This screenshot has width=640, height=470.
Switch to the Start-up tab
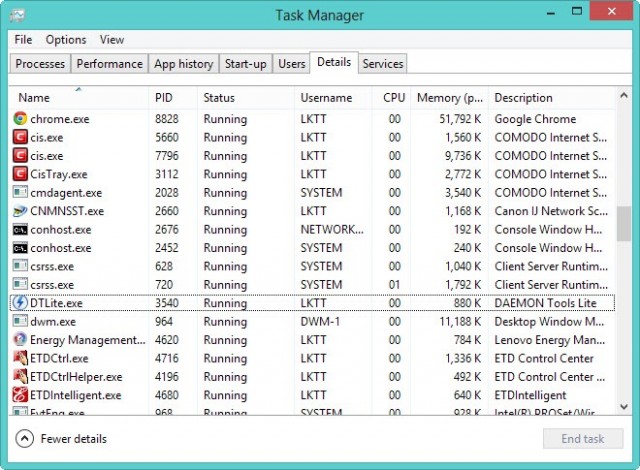(x=245, y=64)
